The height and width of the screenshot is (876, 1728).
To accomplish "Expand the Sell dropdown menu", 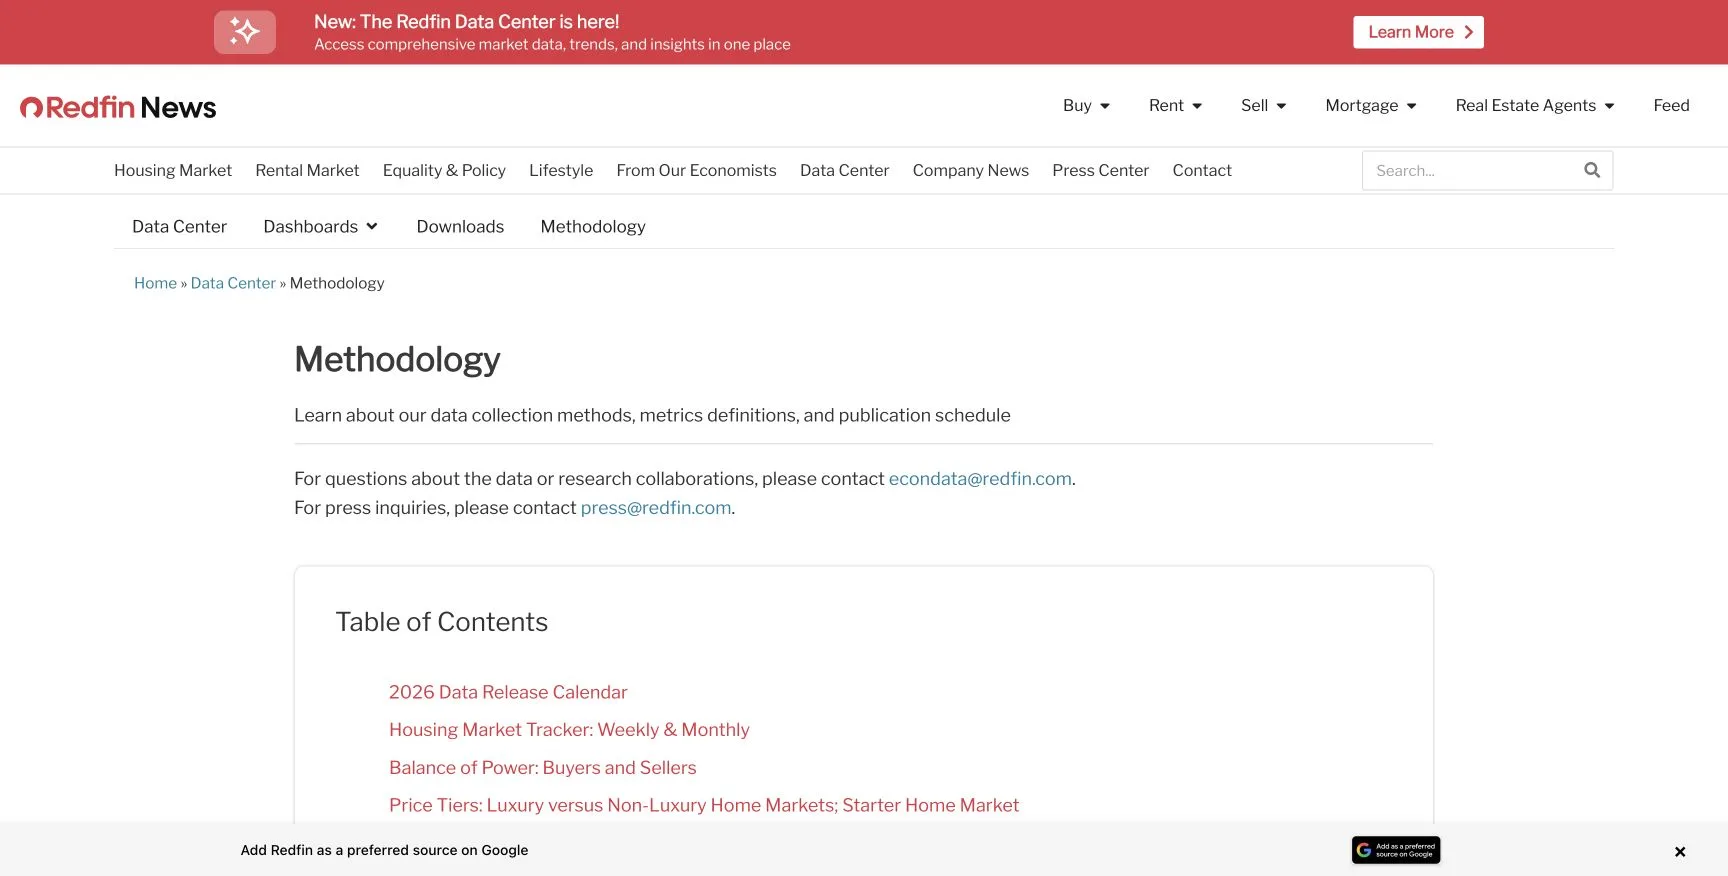I will point(1263,105).
